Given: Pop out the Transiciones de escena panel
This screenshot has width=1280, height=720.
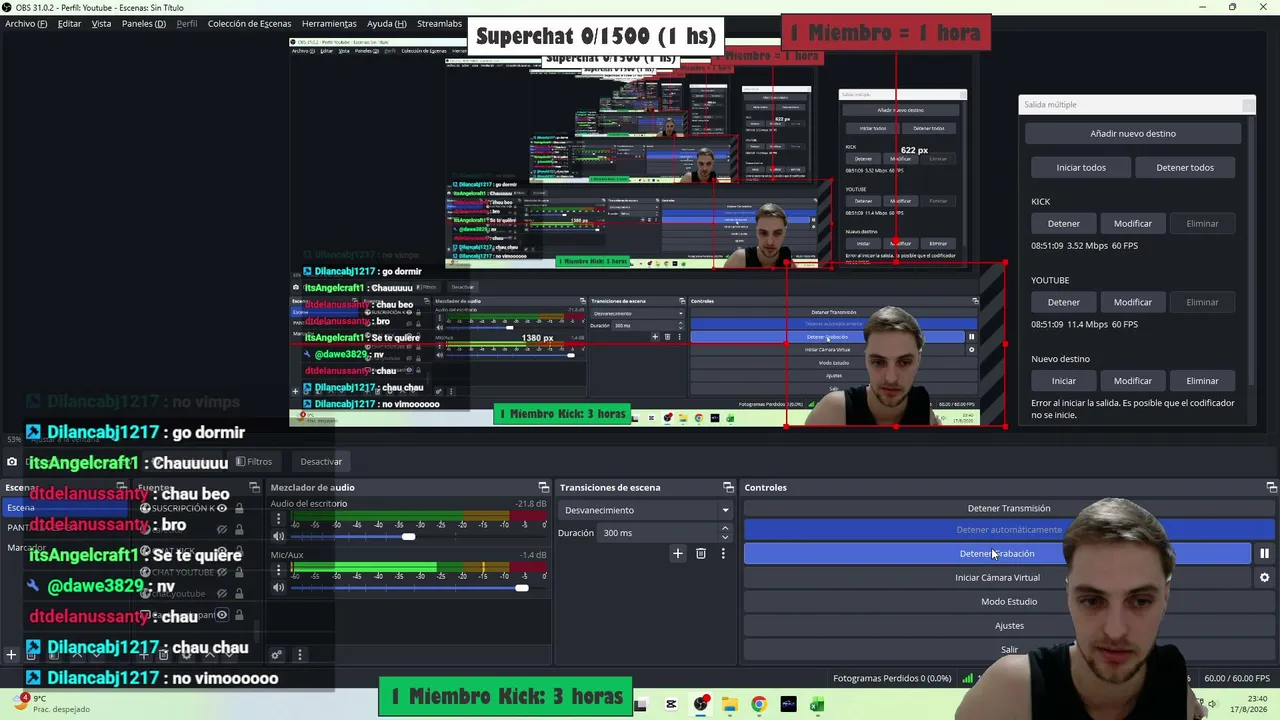Looking at the screenshot, I should (728, 487).
